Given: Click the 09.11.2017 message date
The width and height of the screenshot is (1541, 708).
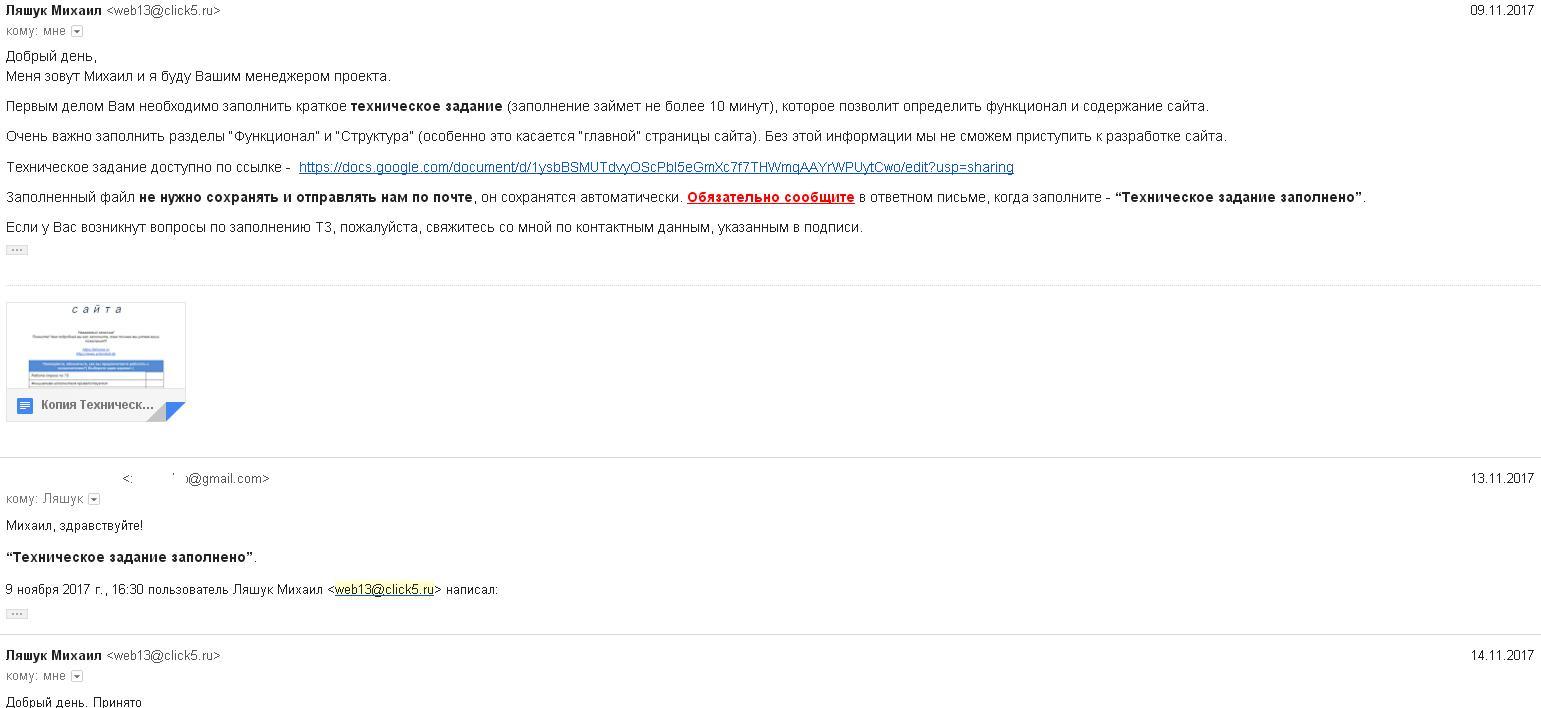Looking at the screenshot, I should coord(1501,10).
